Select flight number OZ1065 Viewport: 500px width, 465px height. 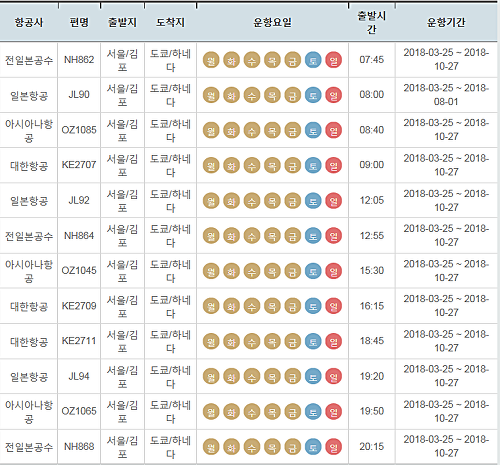point(79,411)
